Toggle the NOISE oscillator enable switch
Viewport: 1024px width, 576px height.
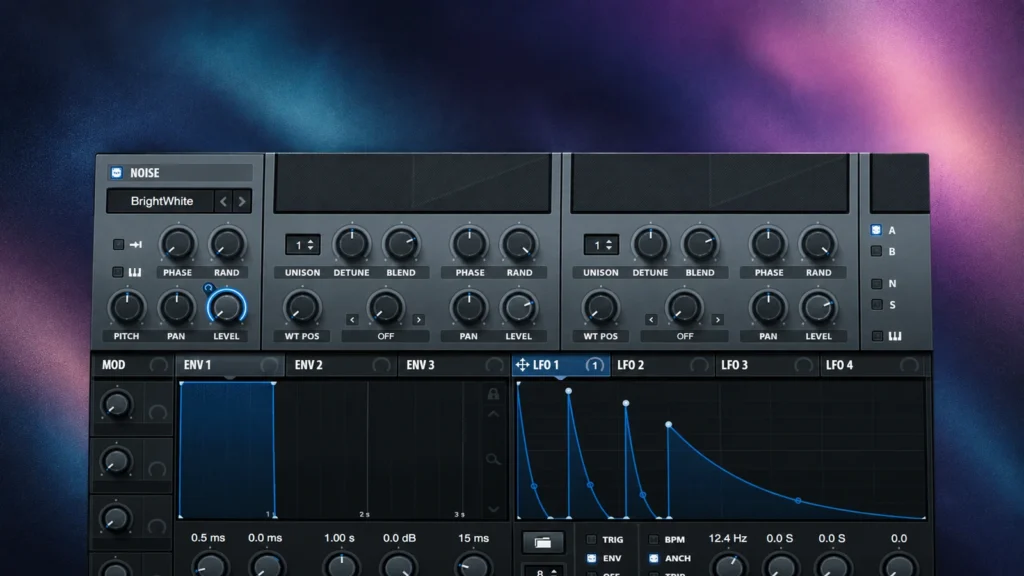point(117,172)
